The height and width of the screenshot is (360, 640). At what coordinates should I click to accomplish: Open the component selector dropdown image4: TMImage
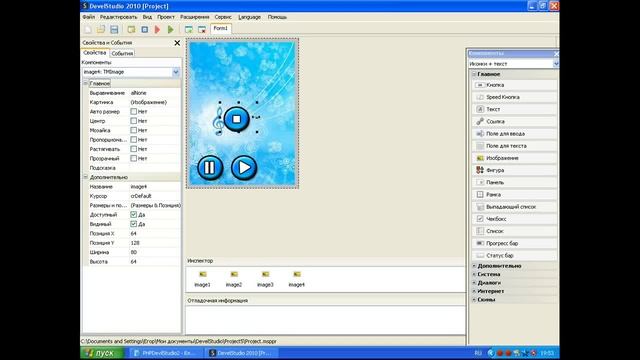(176, 72)
